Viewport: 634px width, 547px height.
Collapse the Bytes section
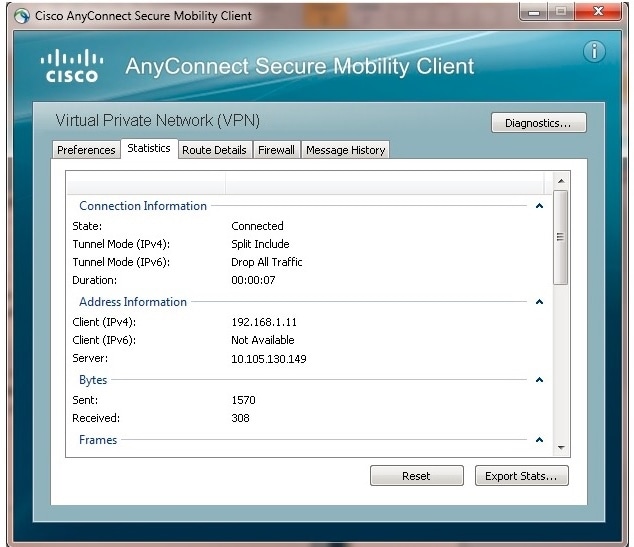point(539,380)
